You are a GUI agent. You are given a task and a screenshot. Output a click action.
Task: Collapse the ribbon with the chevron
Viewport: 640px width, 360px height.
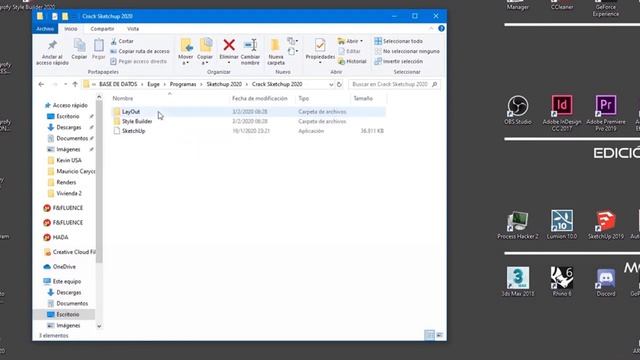click(x=431, y=29)
